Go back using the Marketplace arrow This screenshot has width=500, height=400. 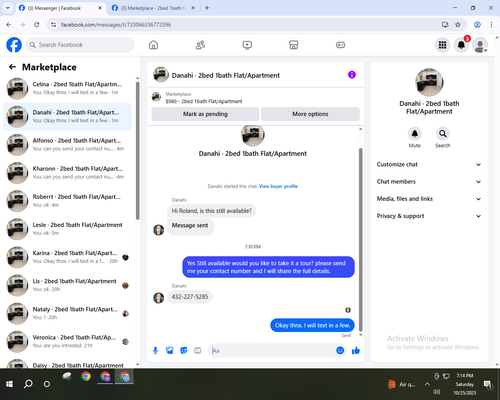pos(12,67)
